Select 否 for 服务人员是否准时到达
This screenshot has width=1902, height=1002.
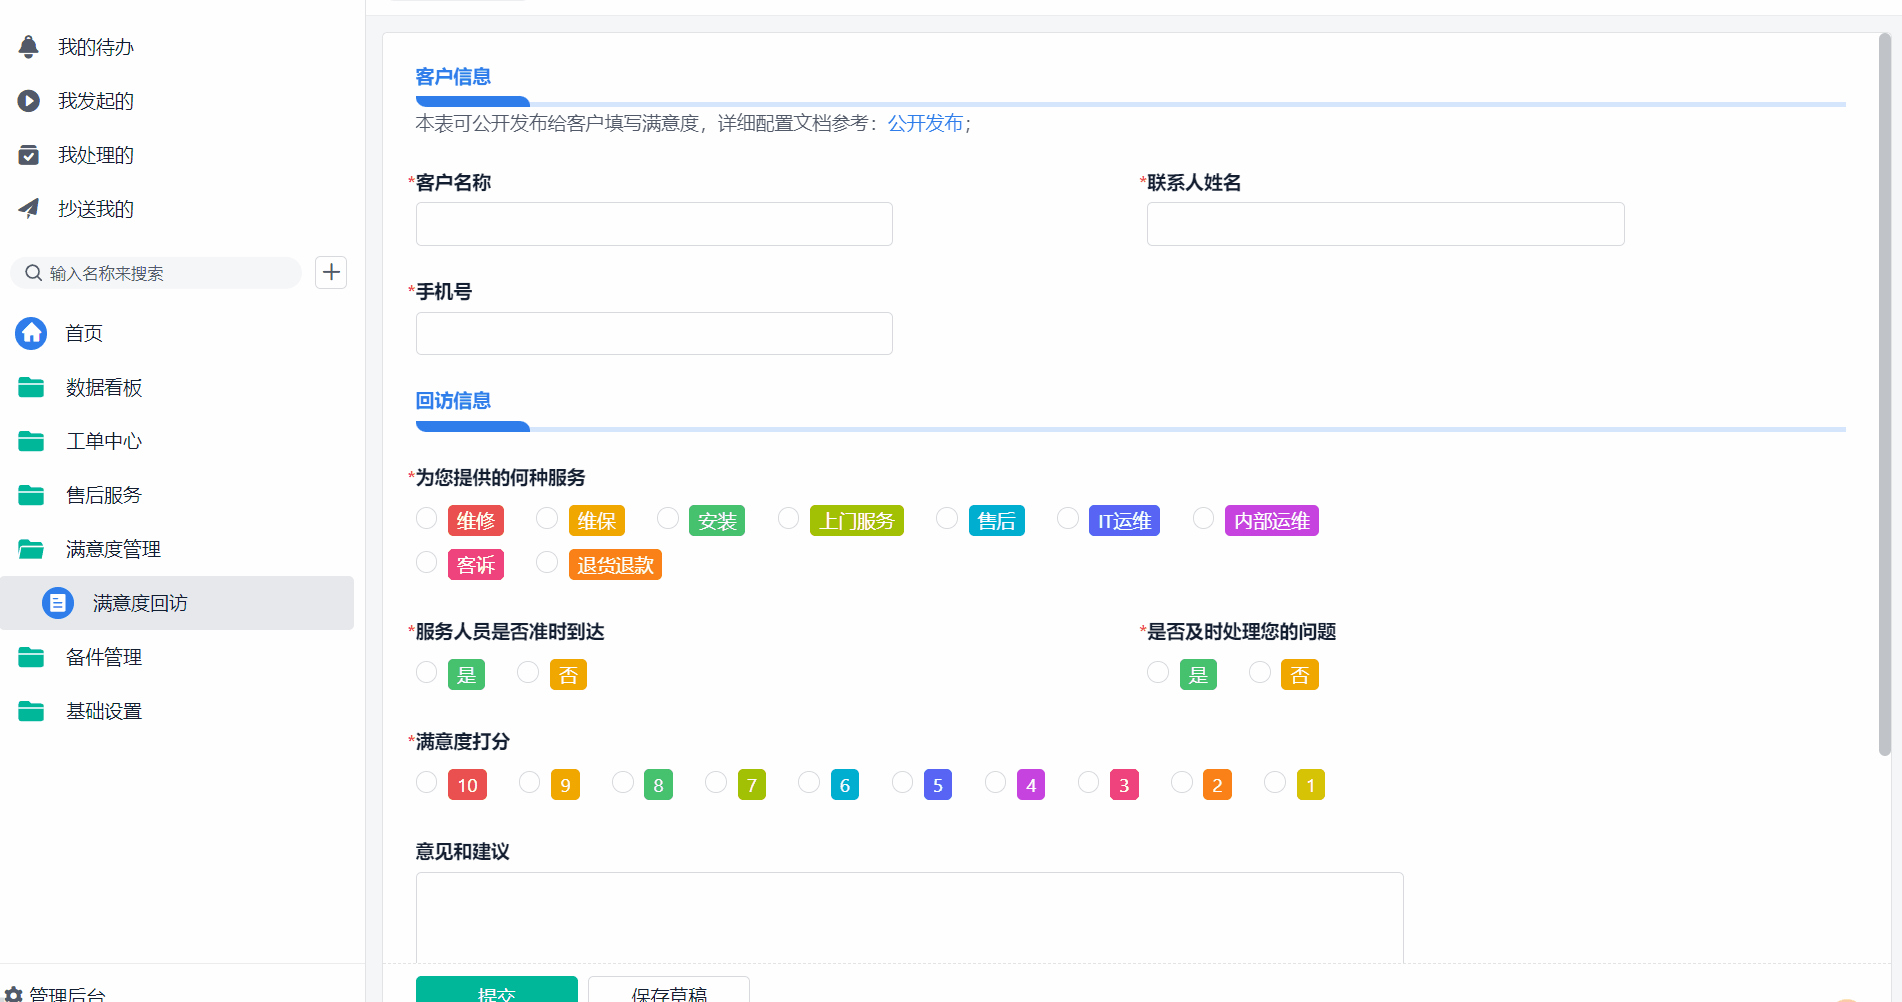(x=528, y=672)
